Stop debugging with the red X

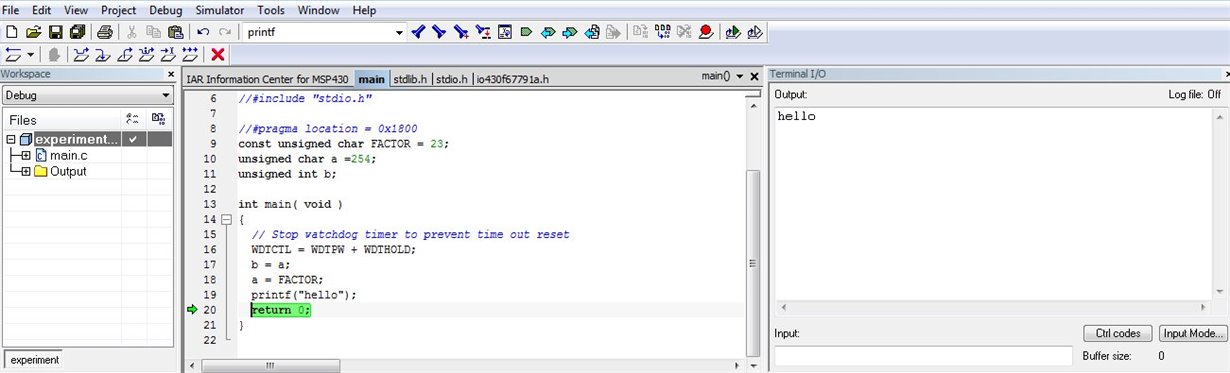tap(218, 54)
